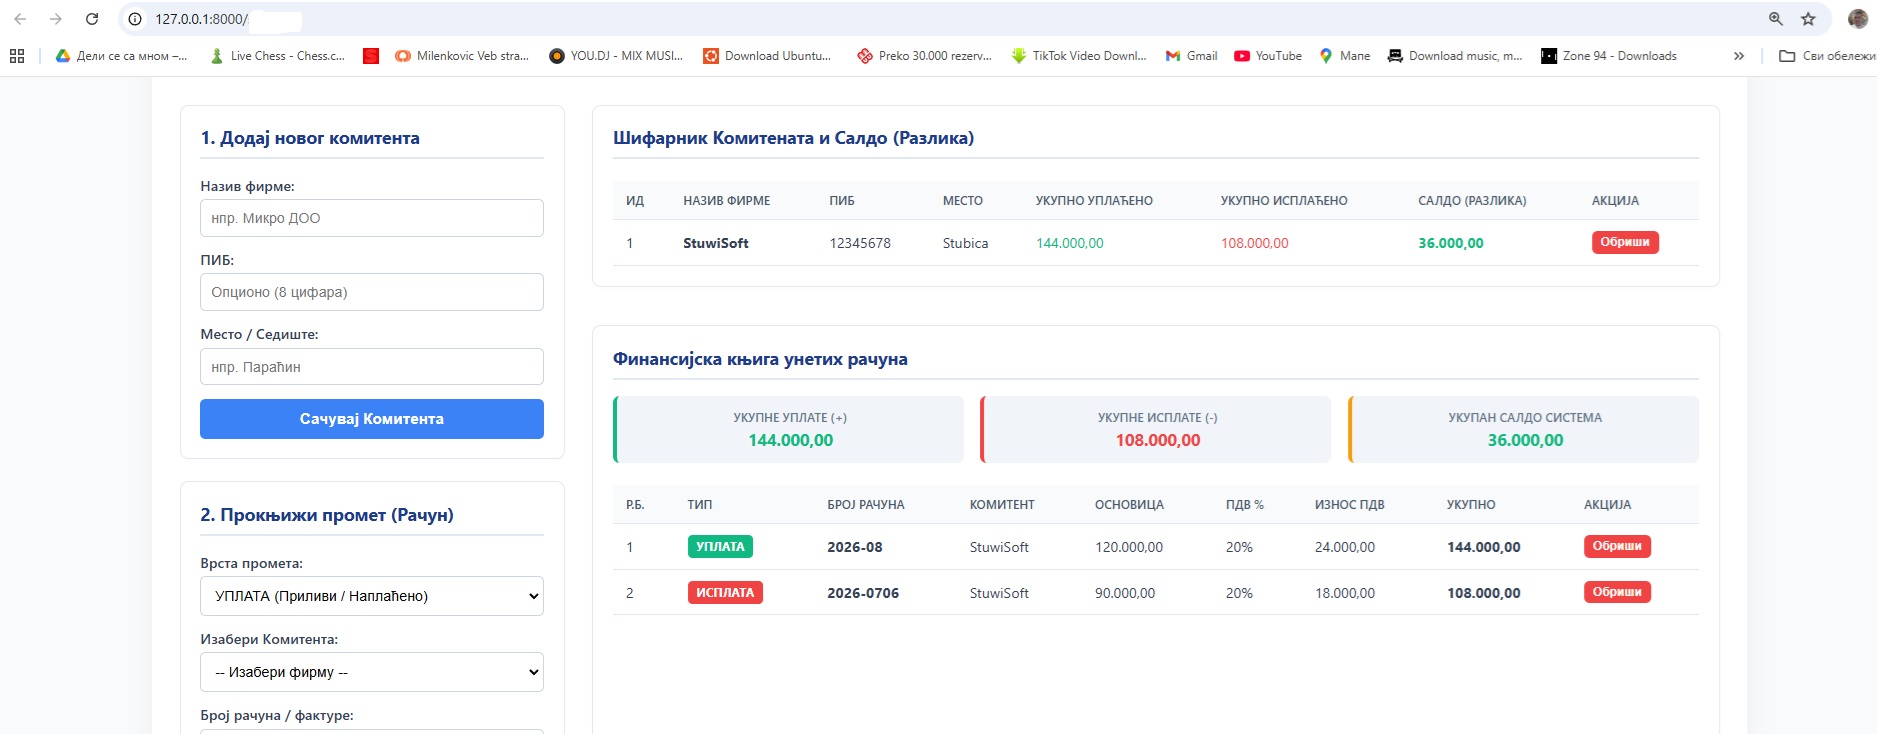Screen dimensions: 1877x734
Task: Click the ПИБ value 12345678
Action: [x=860, y=243]
